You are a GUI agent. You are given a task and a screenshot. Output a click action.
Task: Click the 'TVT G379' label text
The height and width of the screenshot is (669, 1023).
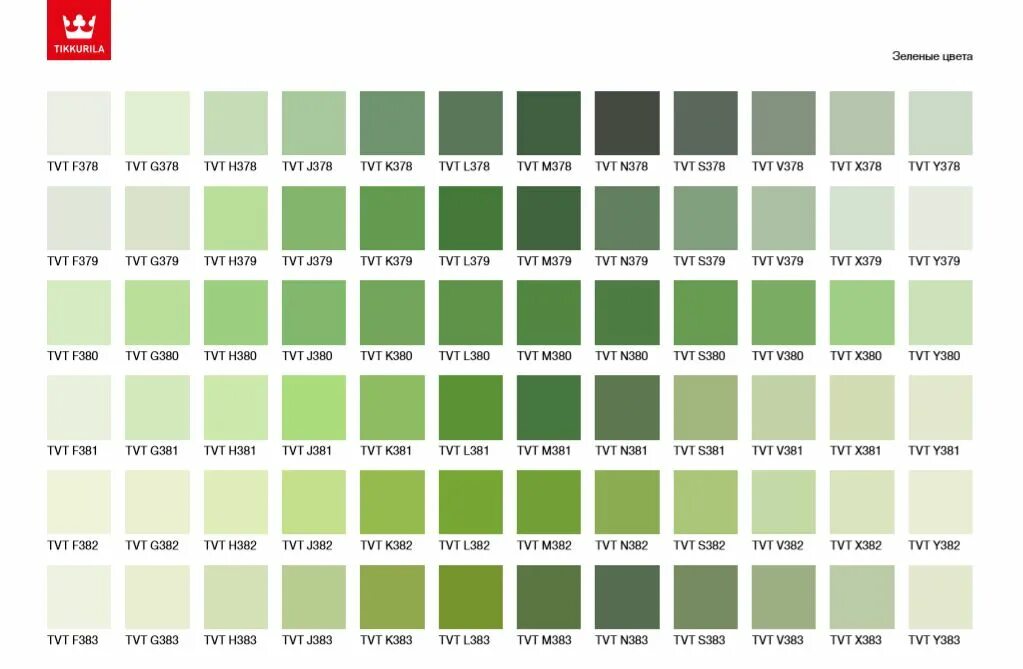click(x=152, y=261)
